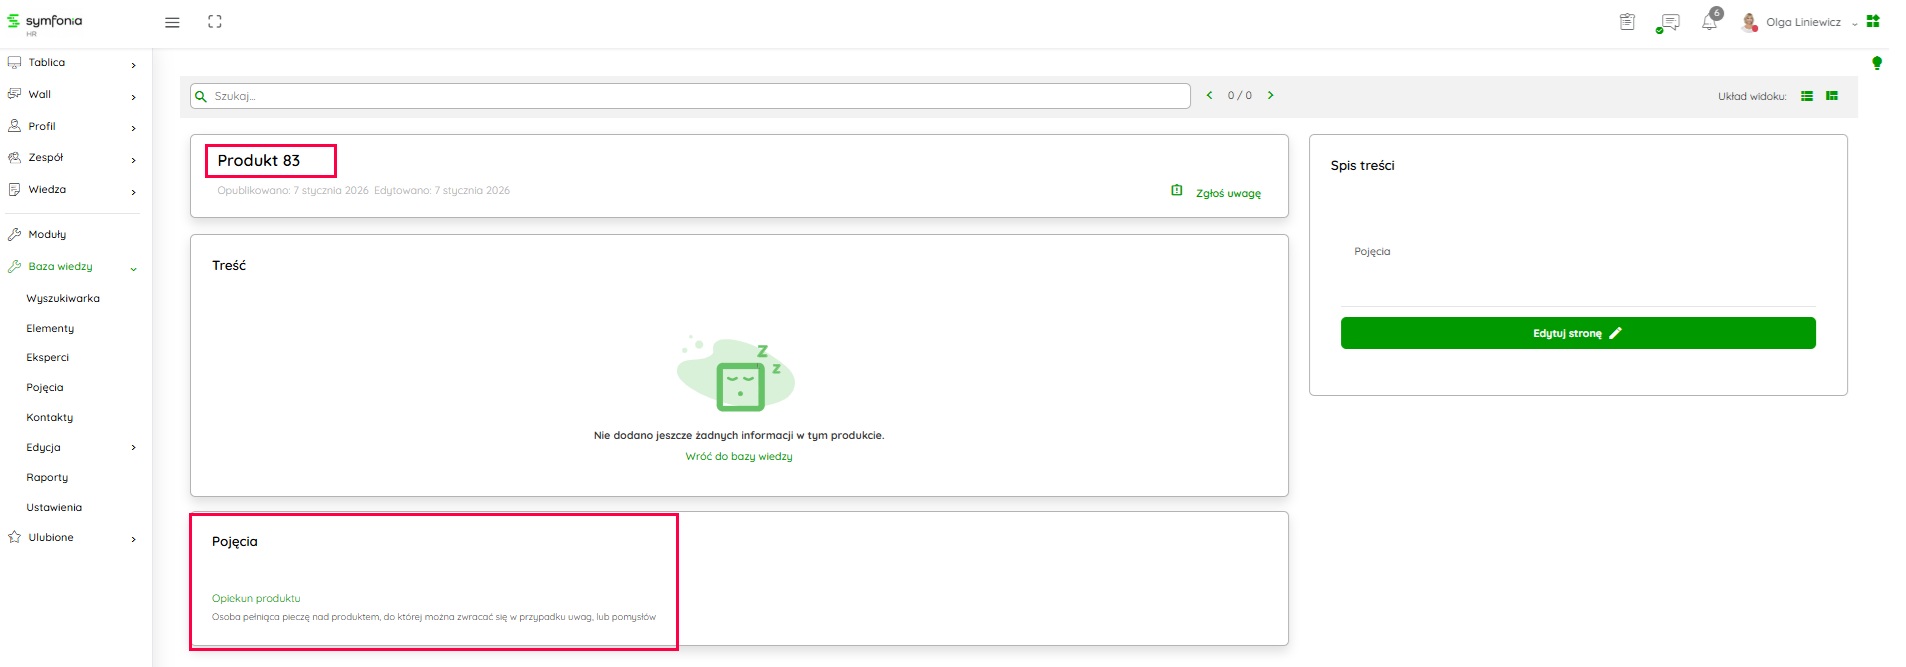Open Olga Liniewicz user dropdown
Image resolution: width=1906 pixels, height=667 pixels.
[1802, 22]
